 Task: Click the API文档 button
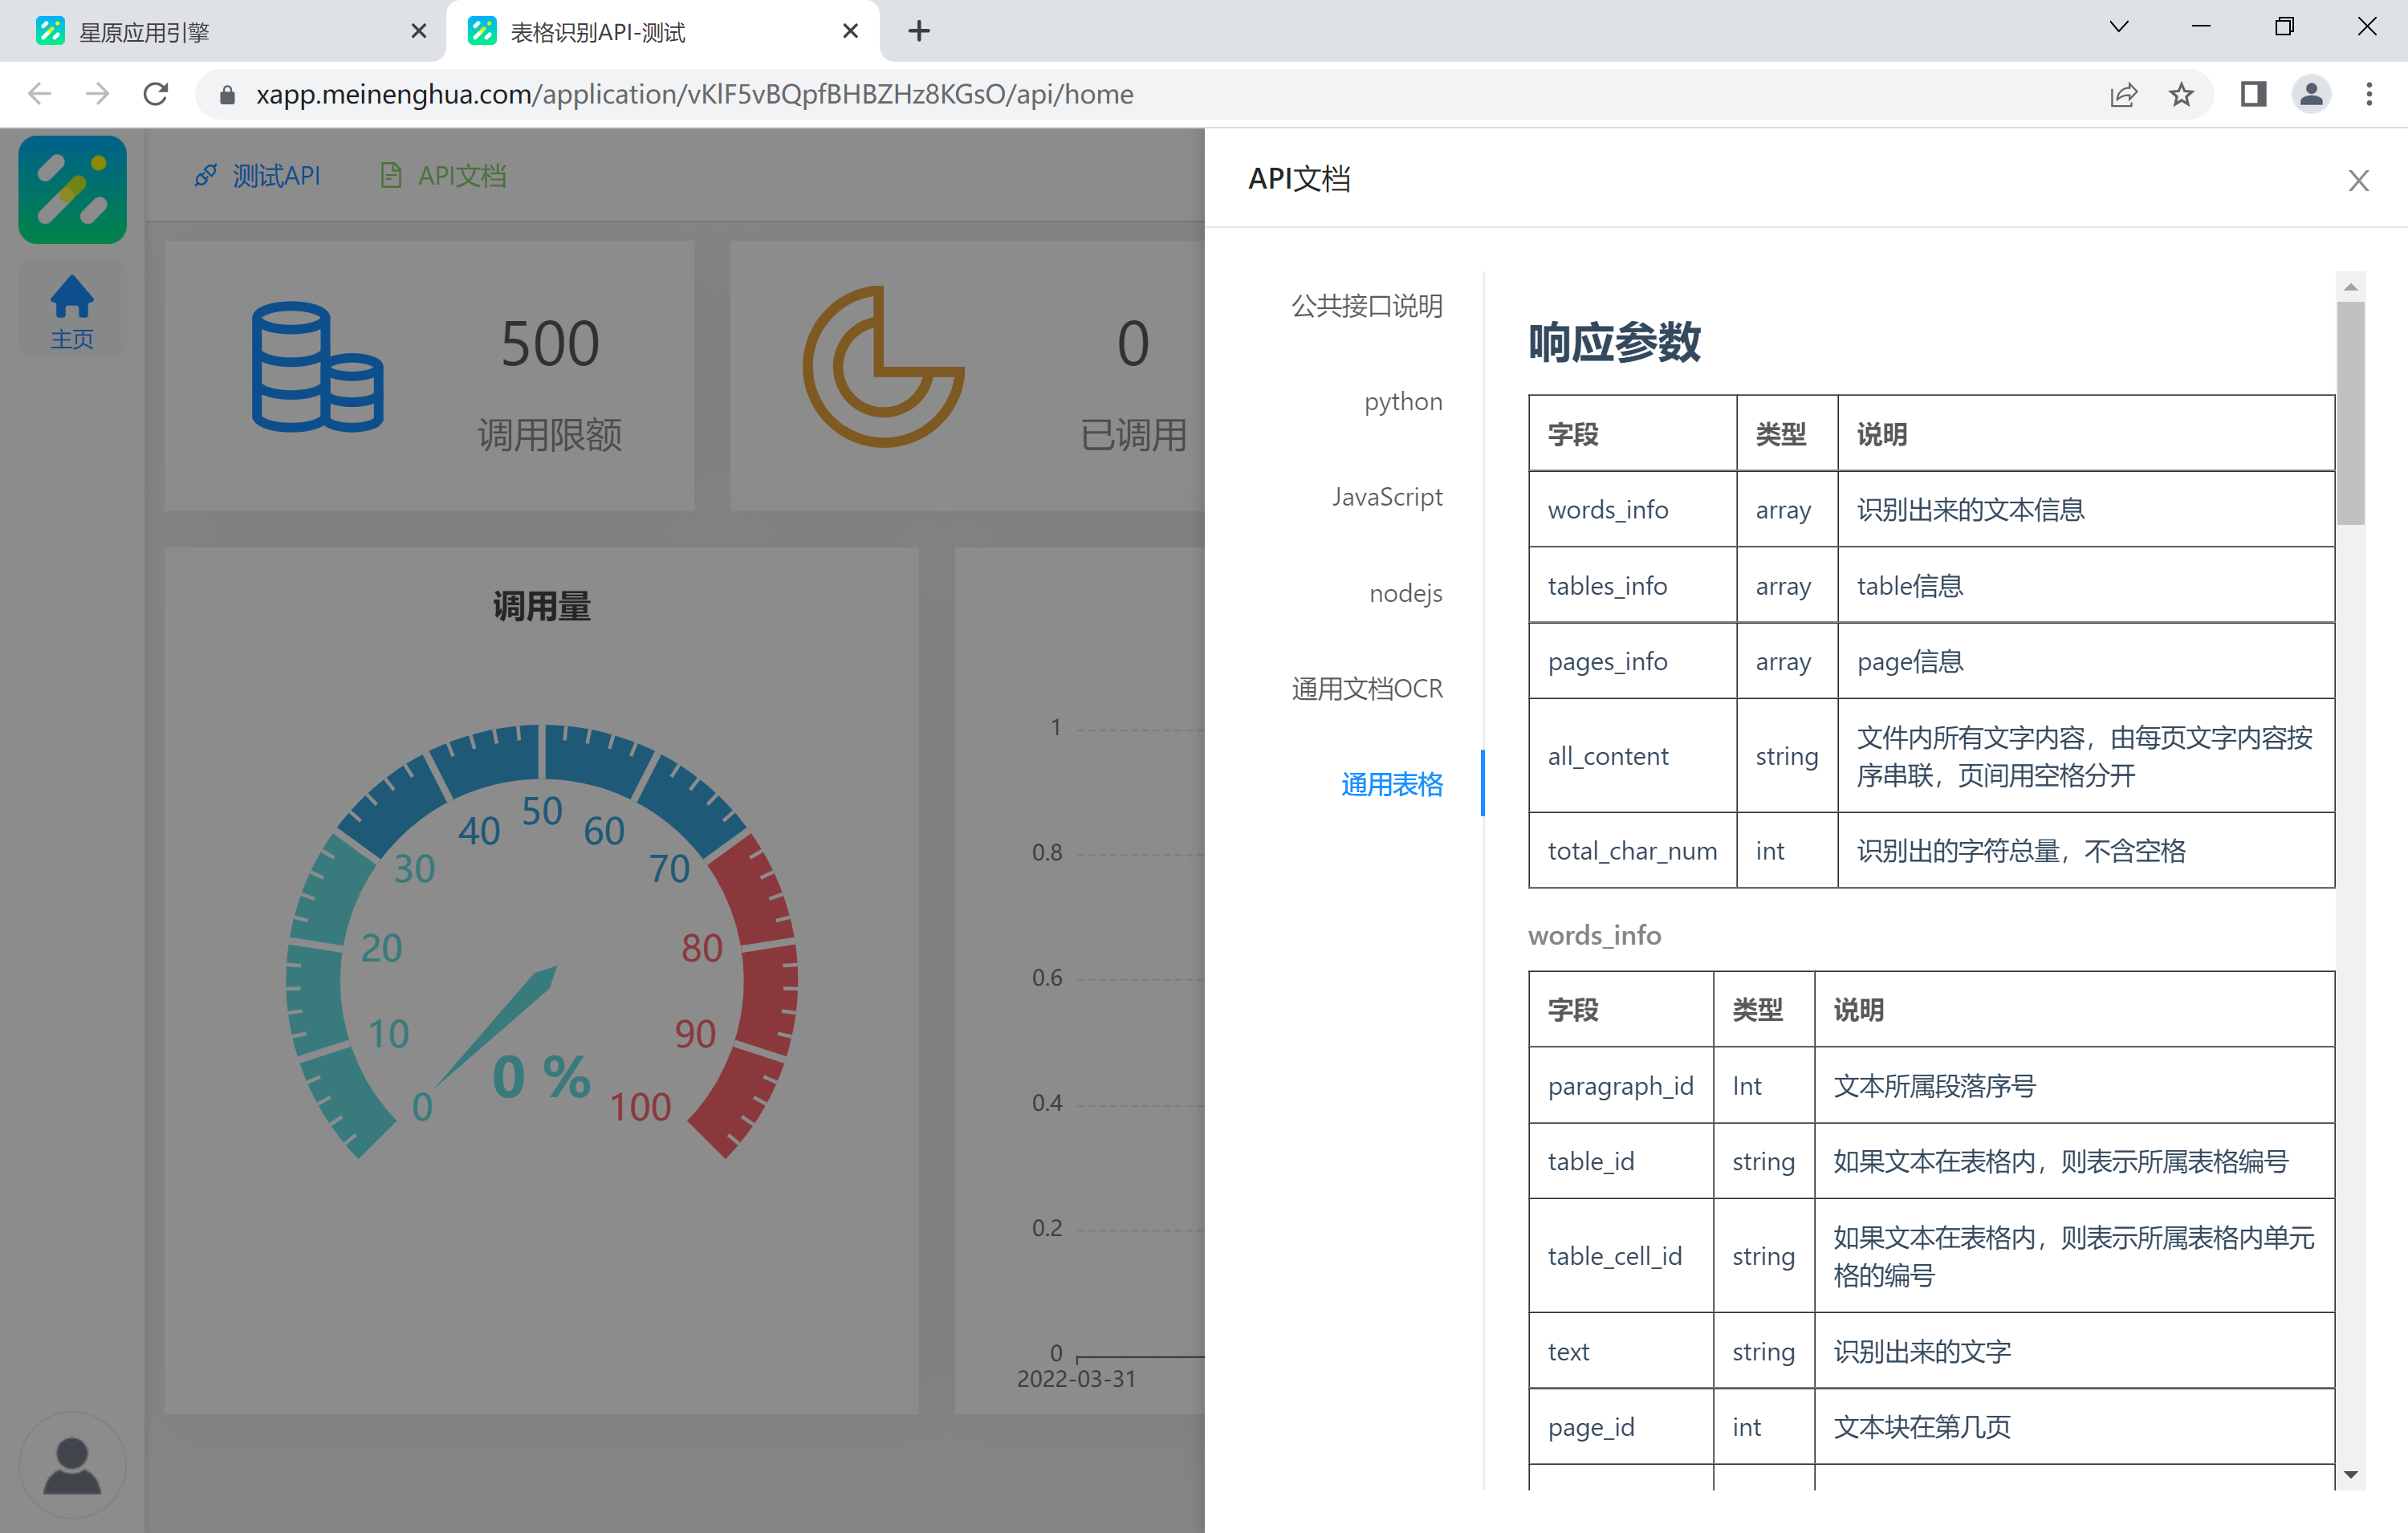pos(443,176)
